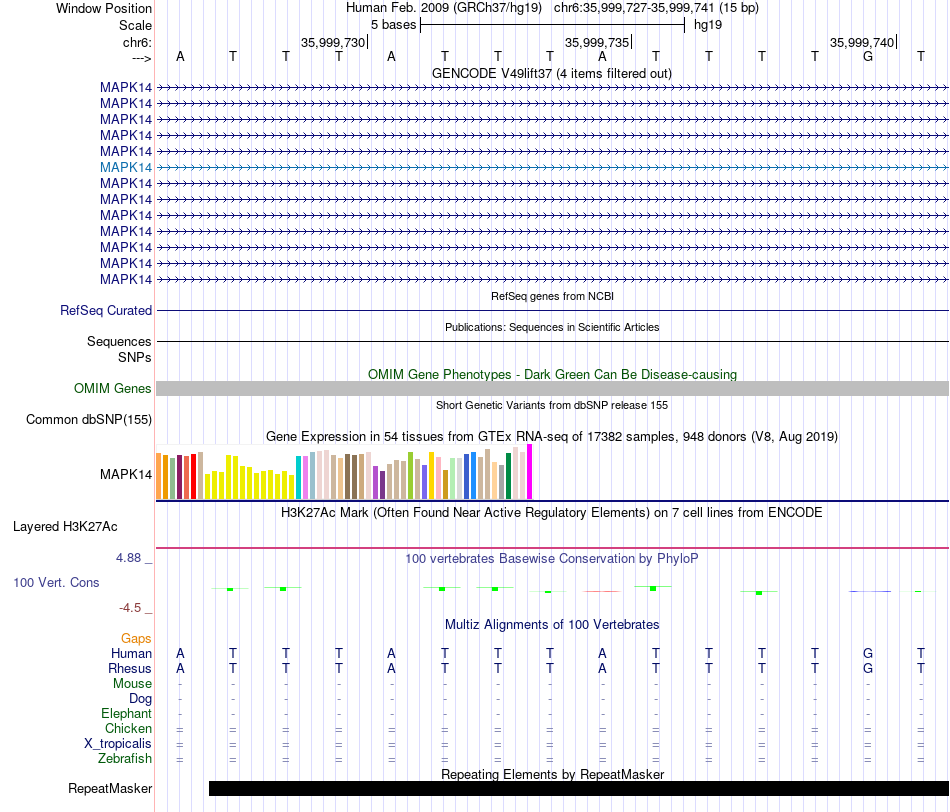Click the blue PhyloP conservation bar
This screenshot has height=812, width=950.
[x=870, y=591]
